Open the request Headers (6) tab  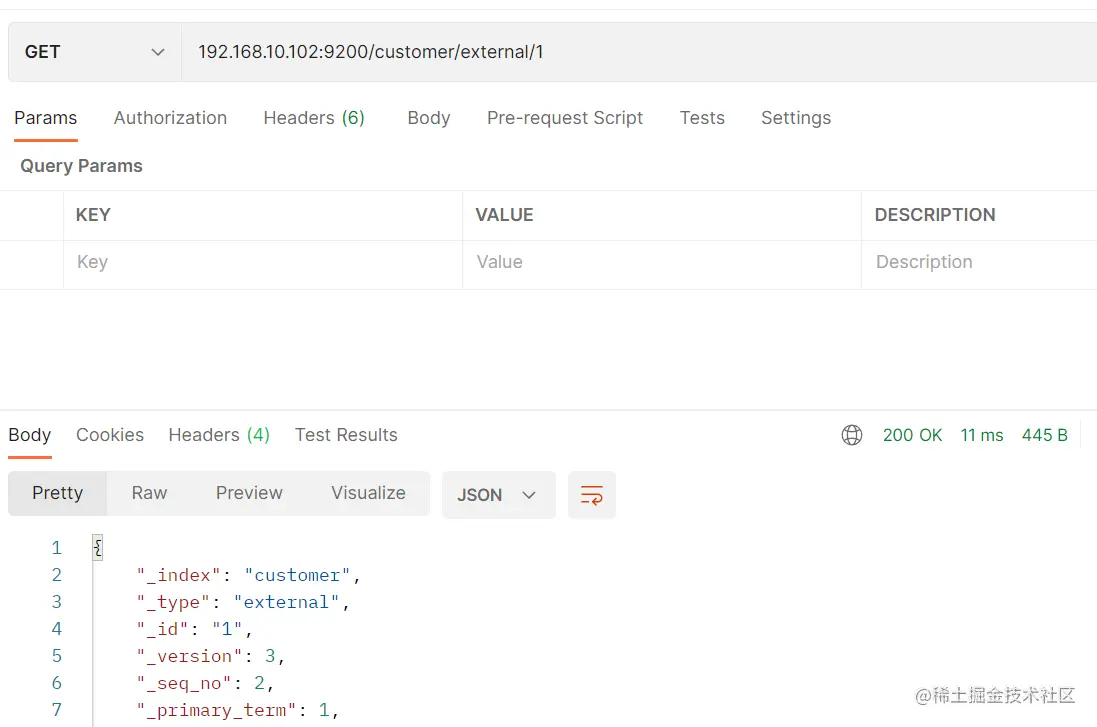pos(314,118)
